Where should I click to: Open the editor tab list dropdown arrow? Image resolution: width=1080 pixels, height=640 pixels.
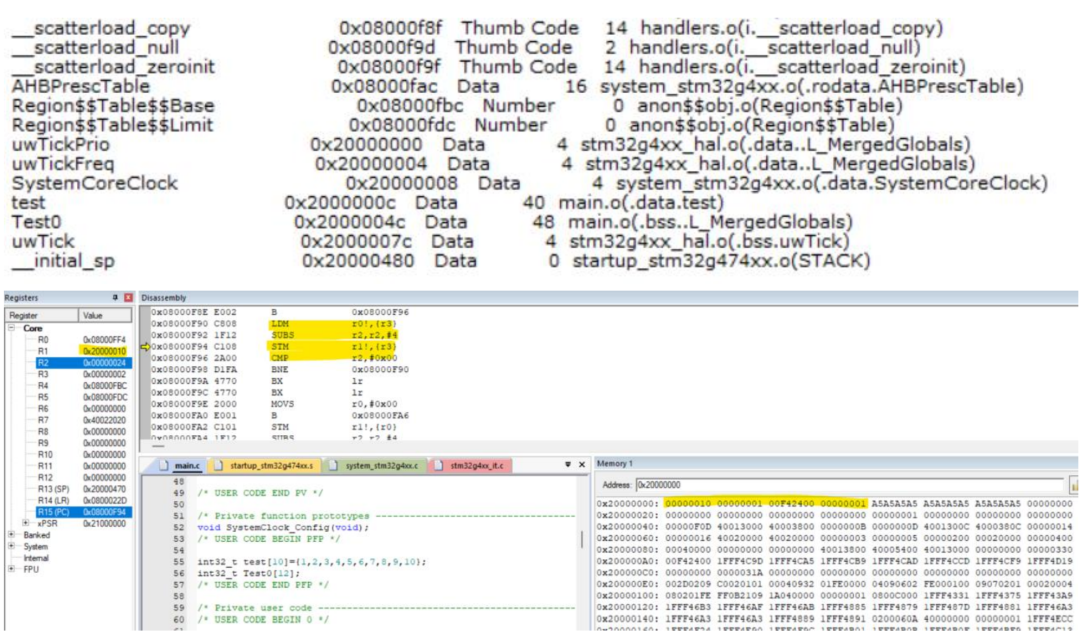click(568, 465)
